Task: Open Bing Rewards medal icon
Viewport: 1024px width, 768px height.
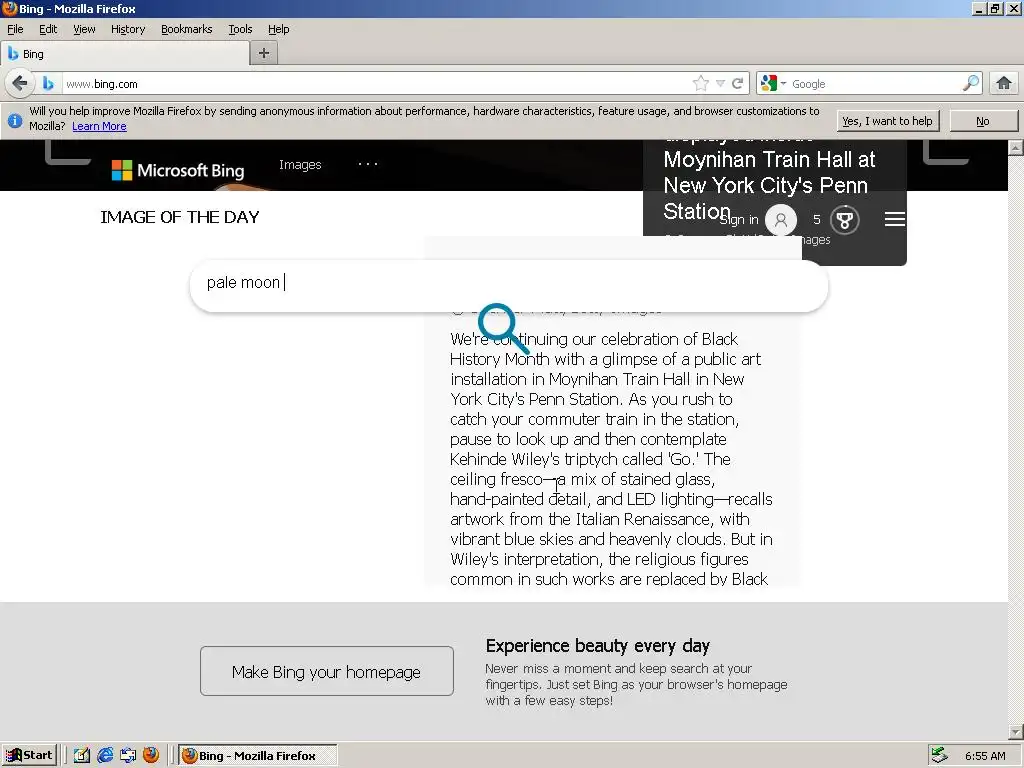Action: click(x=844, y=219)
